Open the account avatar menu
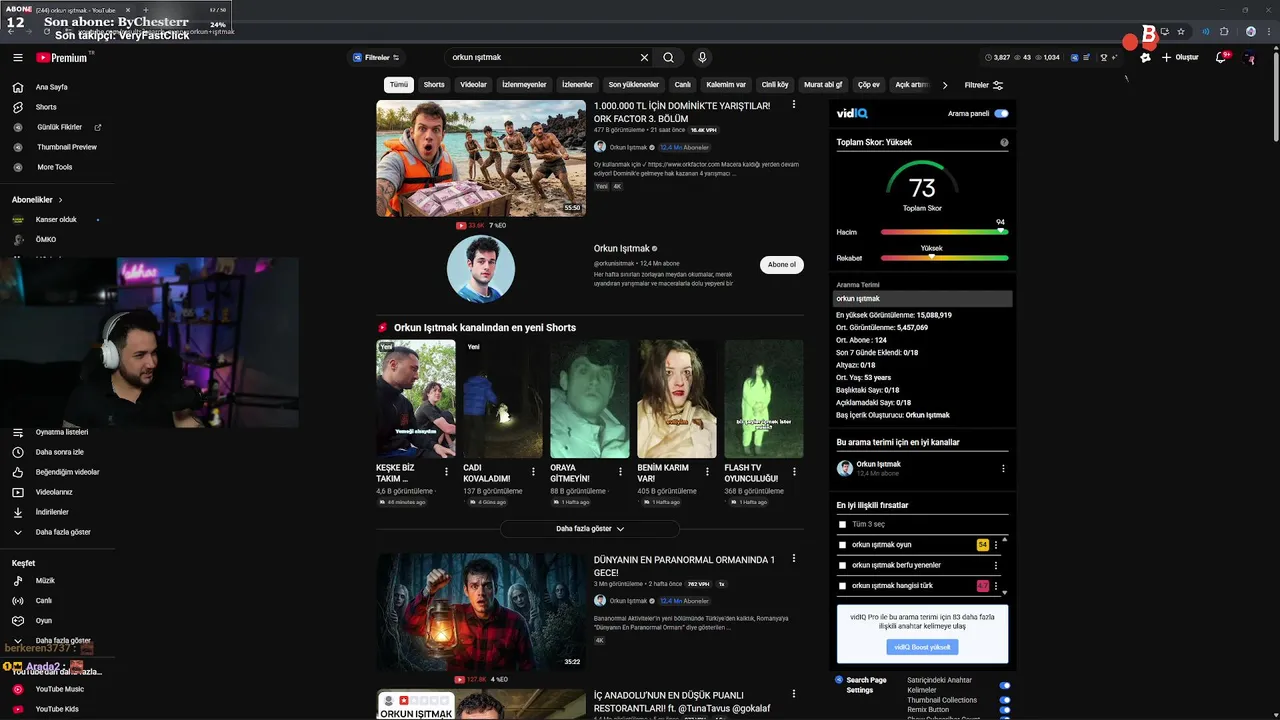The width and height of the screenshot is (1280, 720). pyautogui.click(x=1250, y=58)
